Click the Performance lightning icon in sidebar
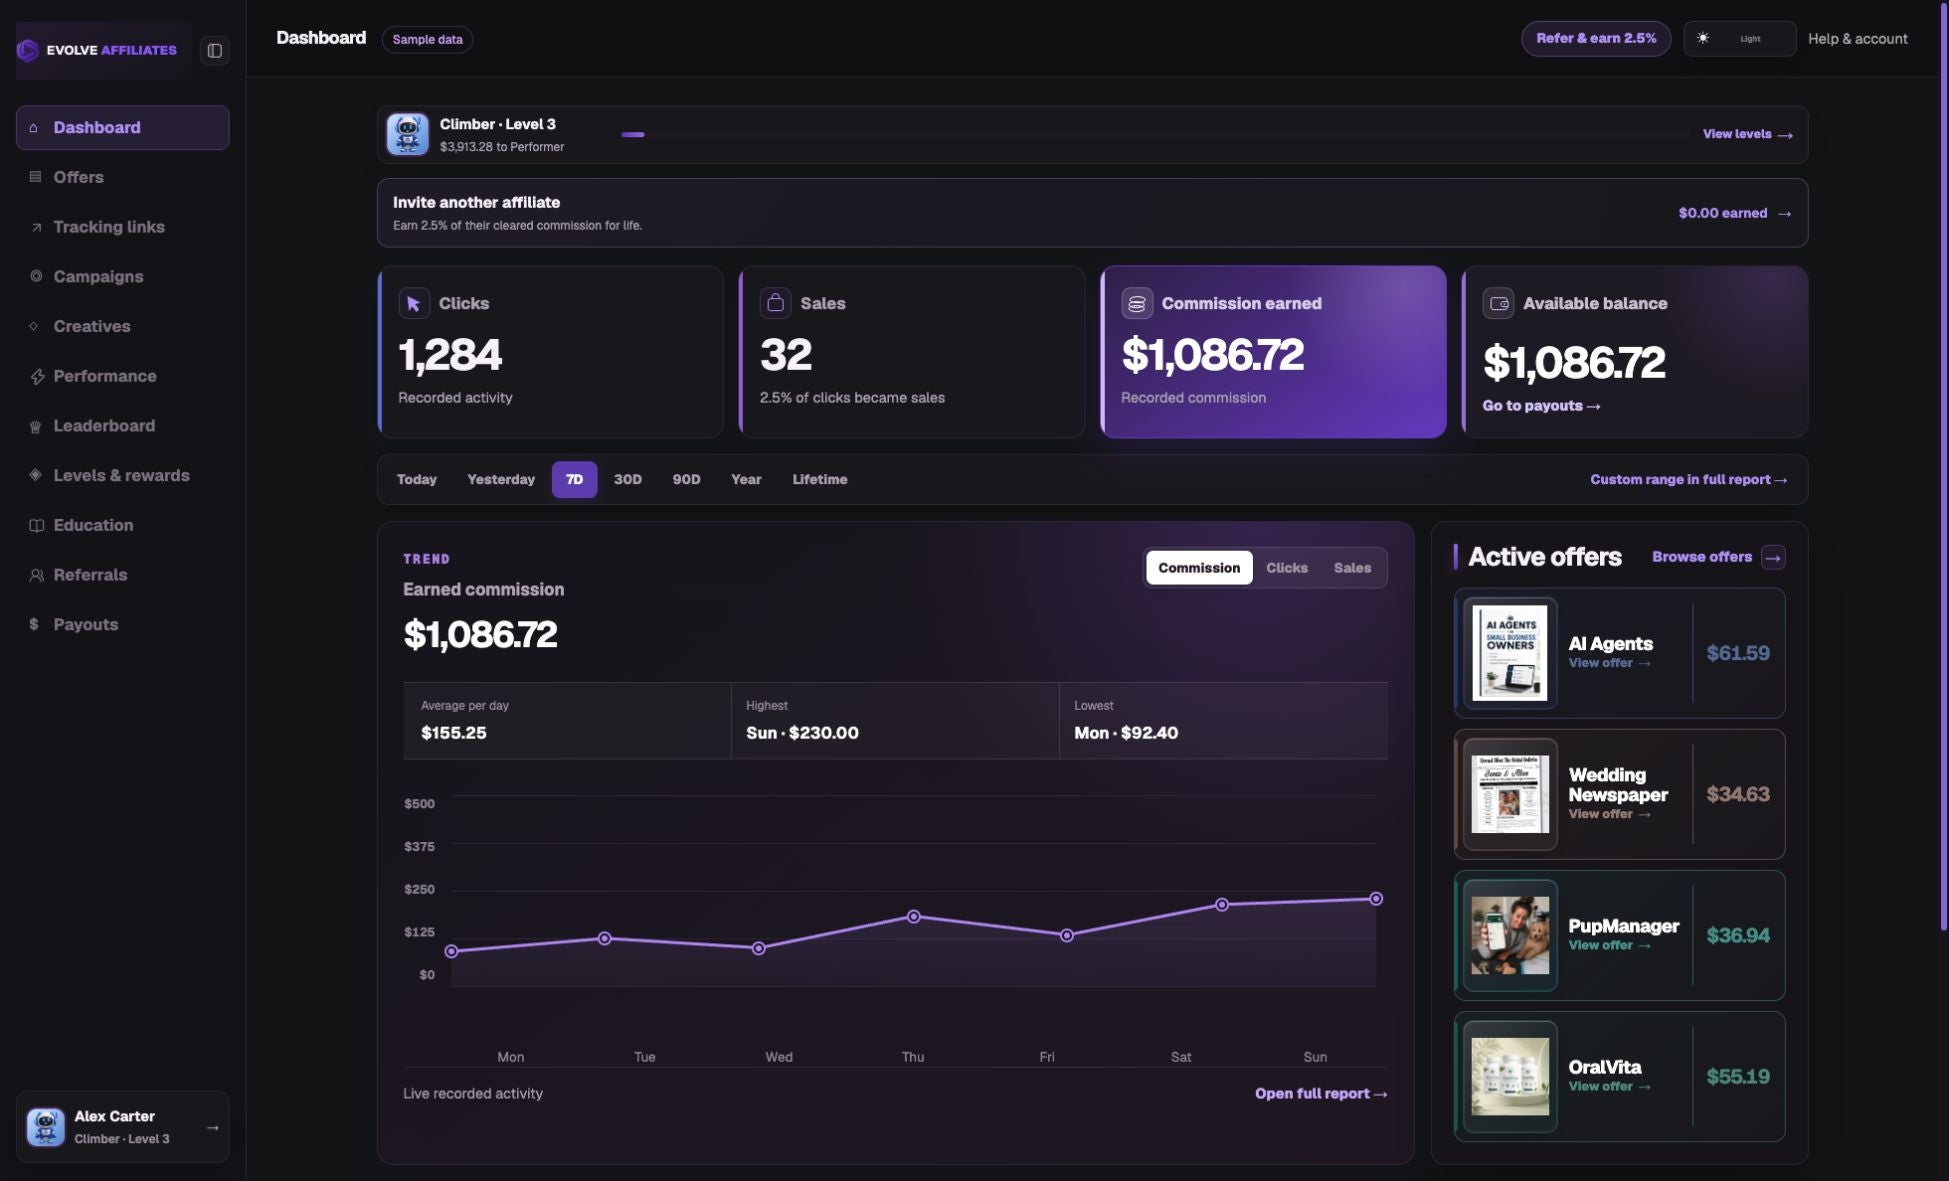The width and height of the screenshot is (1949, 1181). (36, 376)
